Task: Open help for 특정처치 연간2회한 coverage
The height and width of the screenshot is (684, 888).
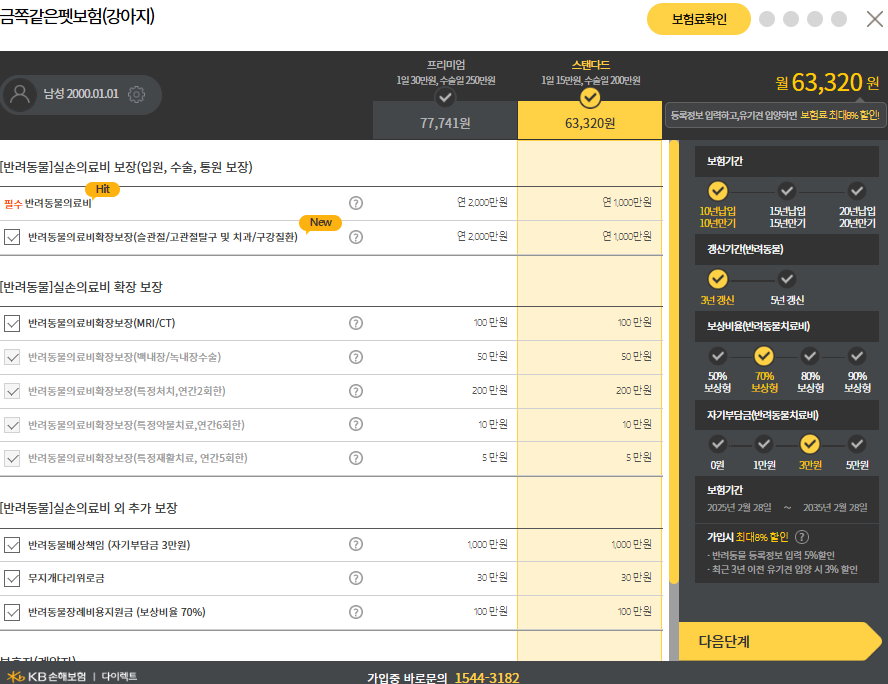Action: click(356, 391)
